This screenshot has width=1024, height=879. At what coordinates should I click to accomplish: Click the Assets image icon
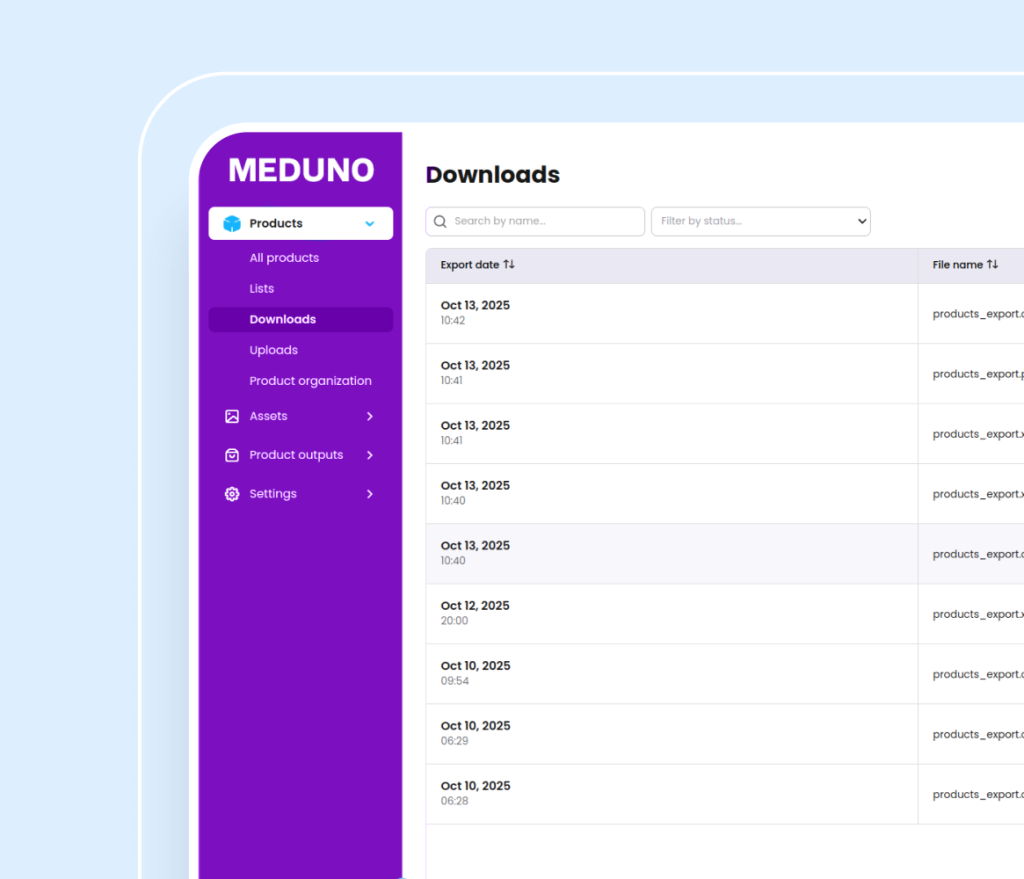232,416
